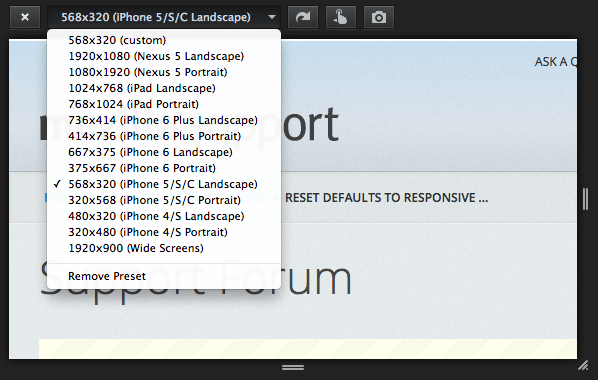Screen dimensions: 598x380
Task: Select 375x667 (iPhone 6 Portrait) preset
Action: coord(164,168)
